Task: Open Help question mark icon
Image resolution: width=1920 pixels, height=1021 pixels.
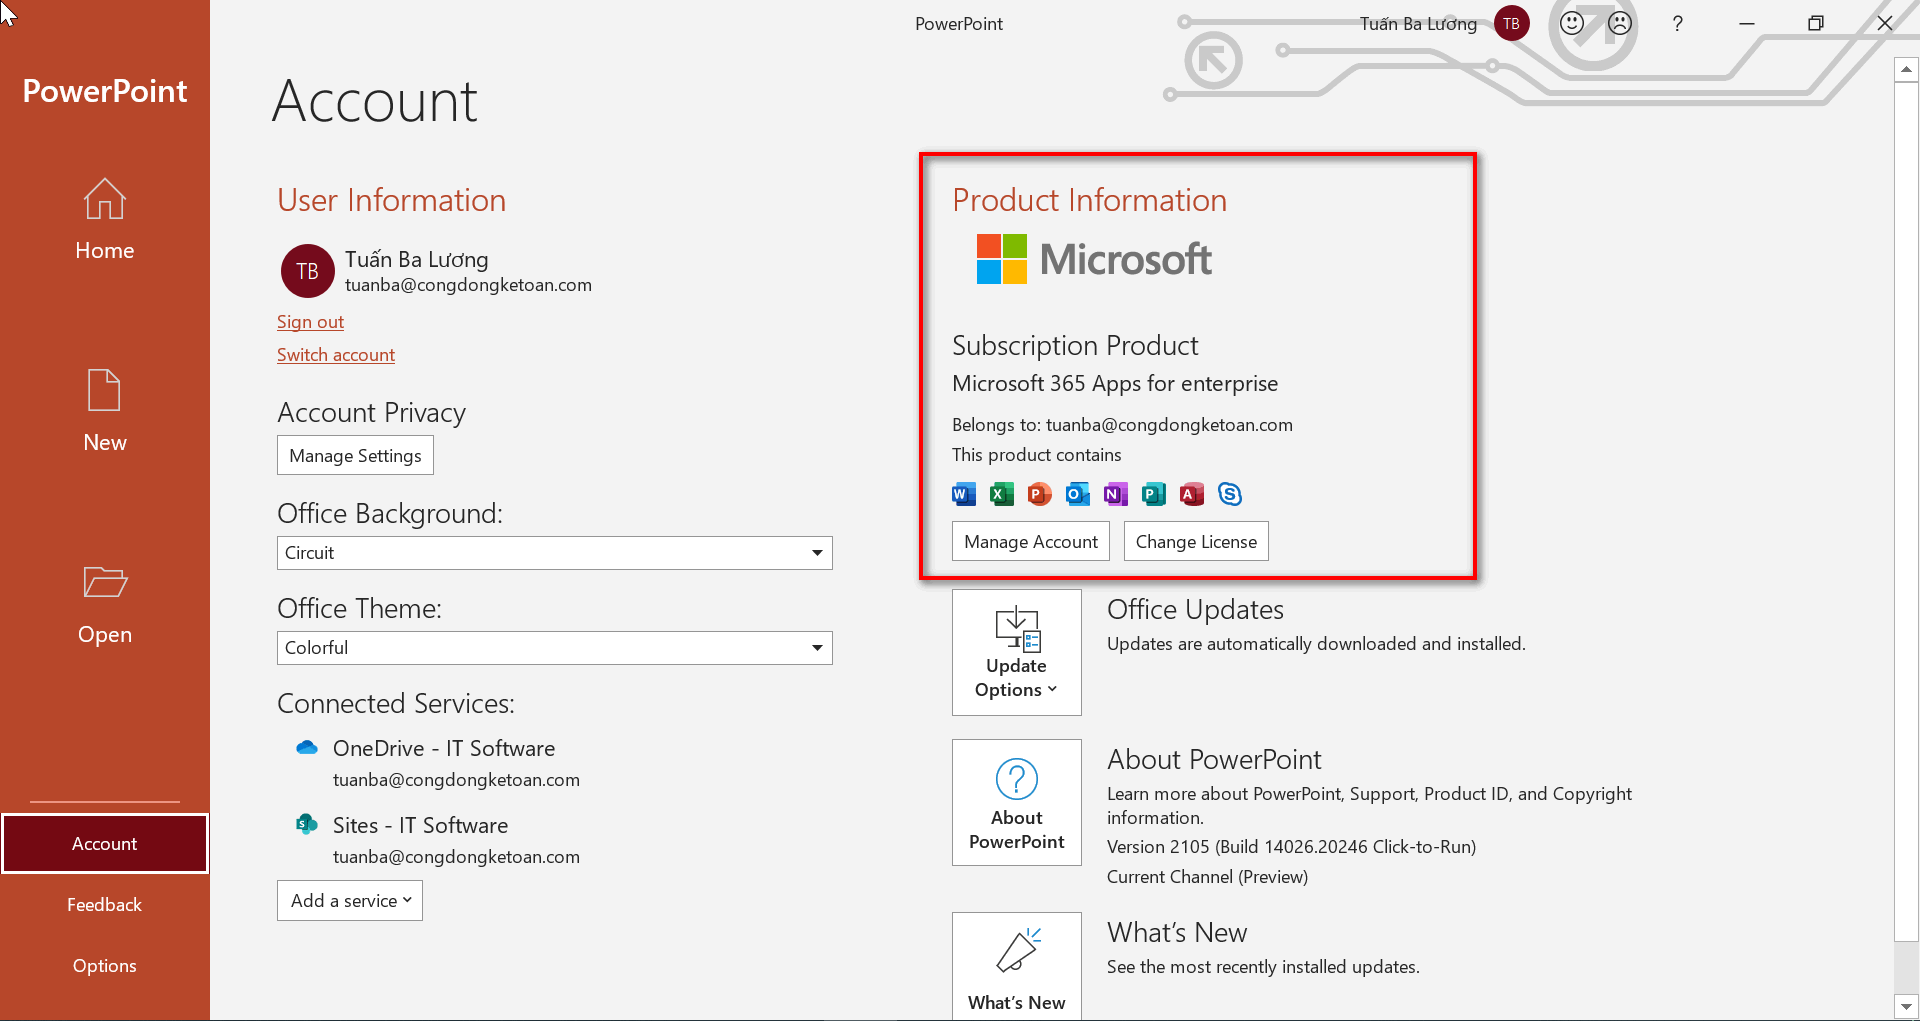Action: [x=1678, y=23]
